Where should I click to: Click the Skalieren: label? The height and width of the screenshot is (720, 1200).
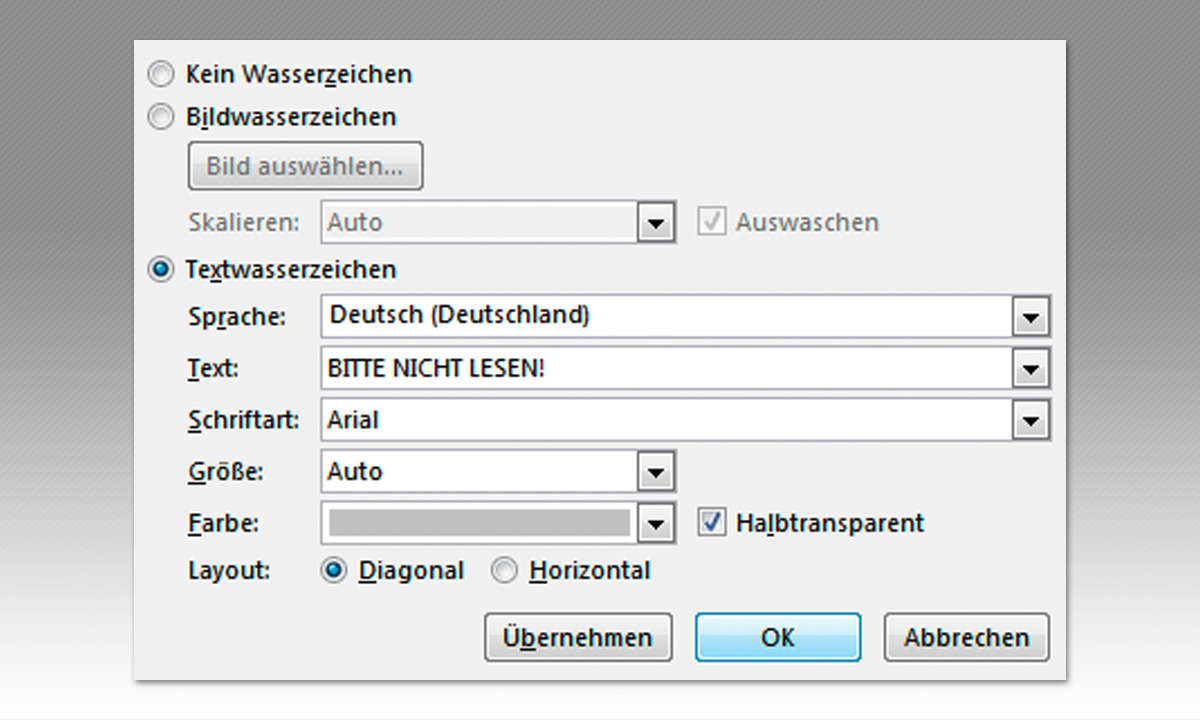click(x=244, y=222)
